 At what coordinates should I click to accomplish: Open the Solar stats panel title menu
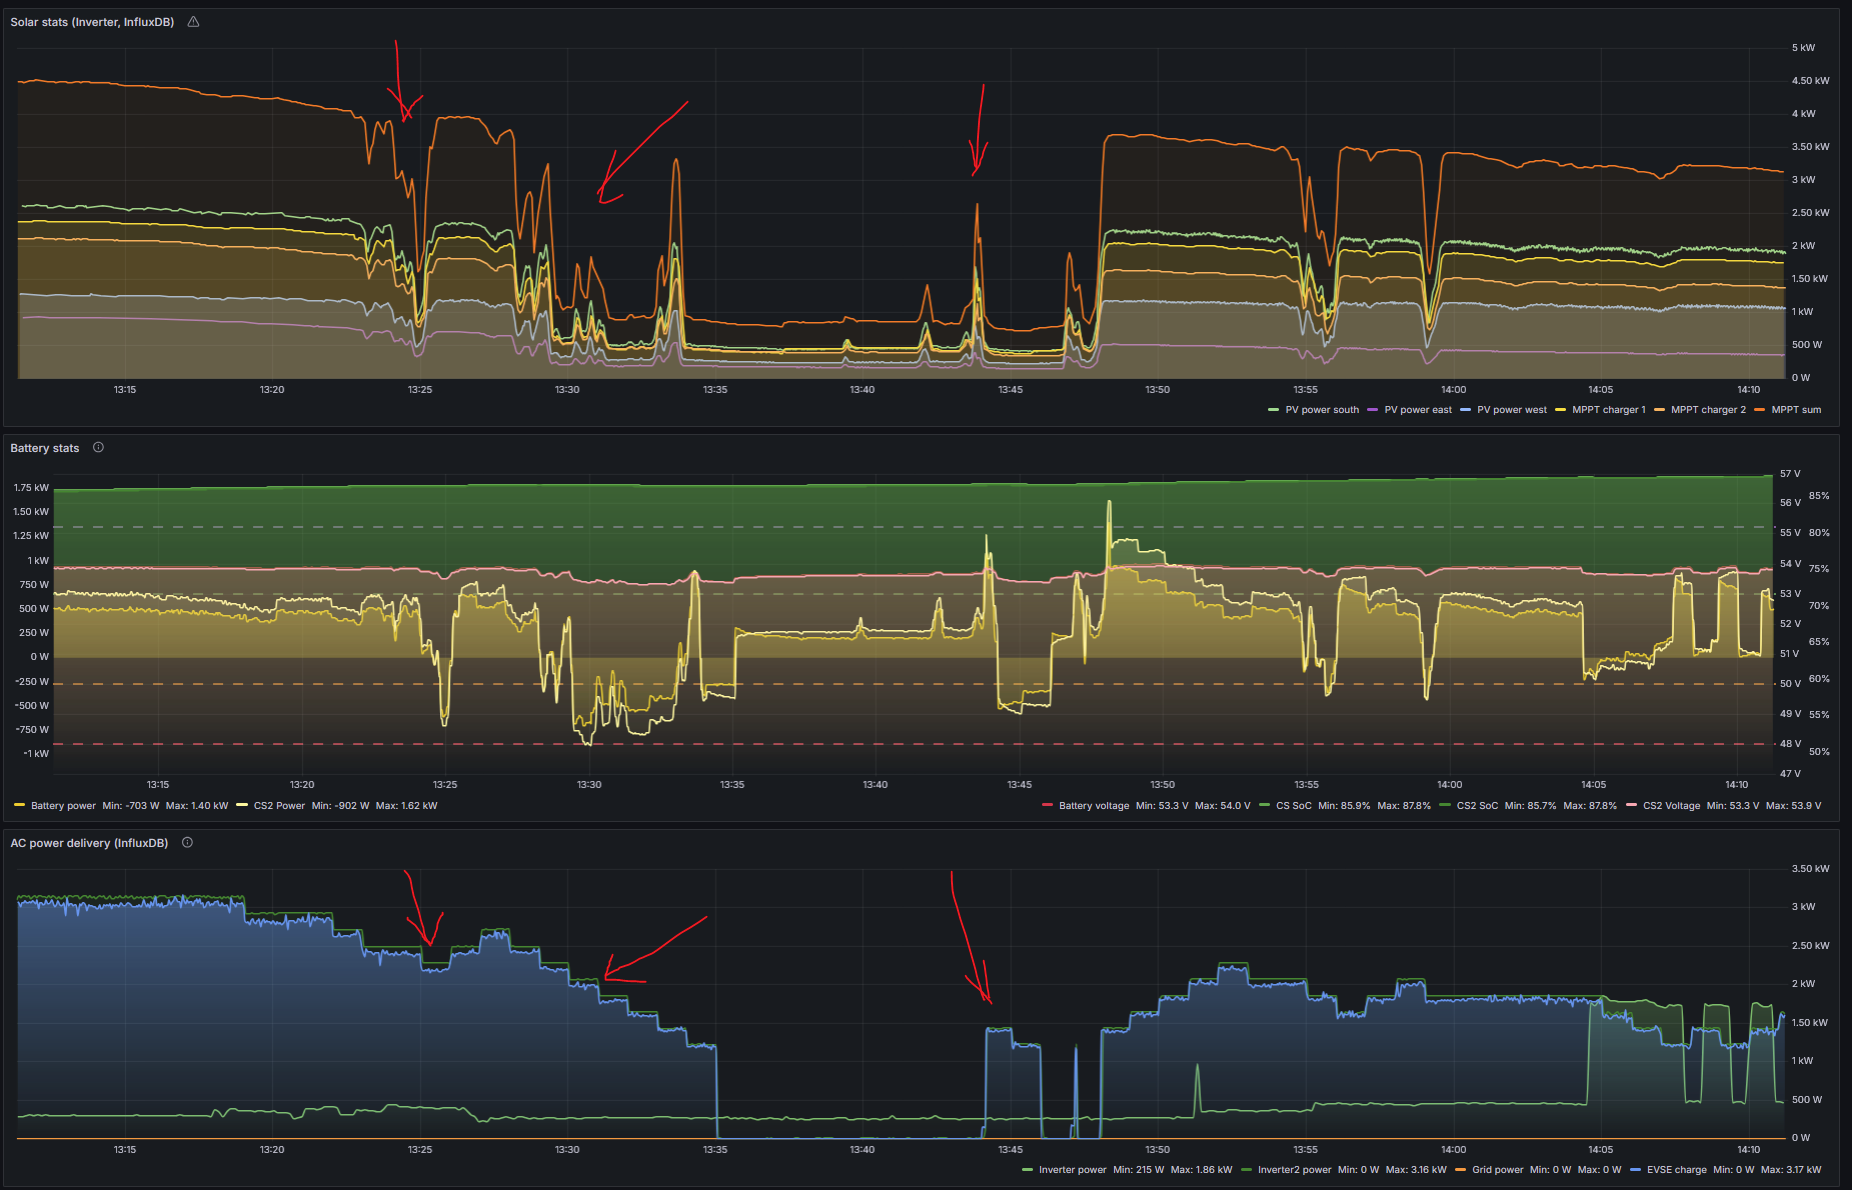92,22
